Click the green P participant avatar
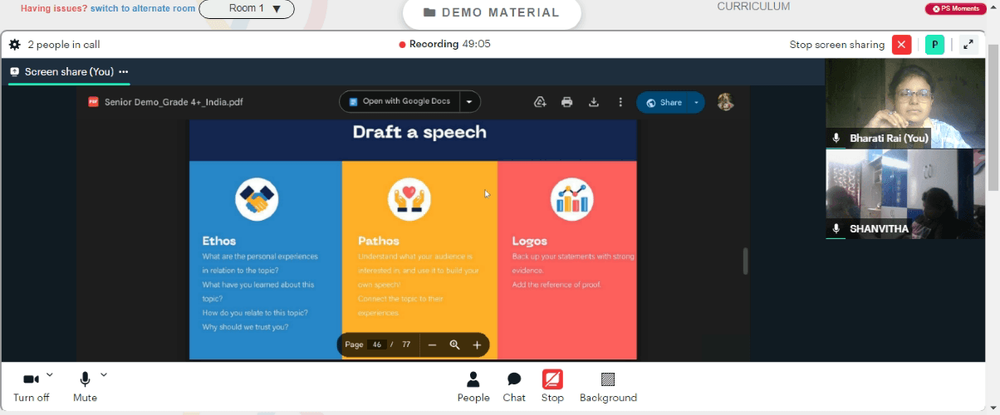 tap(934, 45)
